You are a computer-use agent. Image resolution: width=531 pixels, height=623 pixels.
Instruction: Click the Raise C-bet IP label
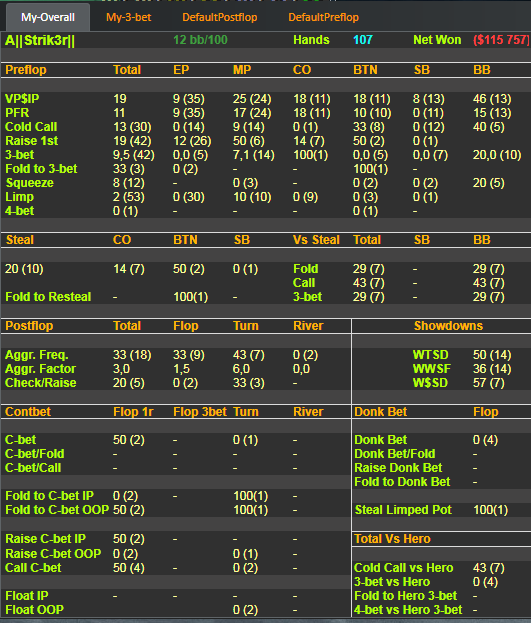tap(45, 539)
